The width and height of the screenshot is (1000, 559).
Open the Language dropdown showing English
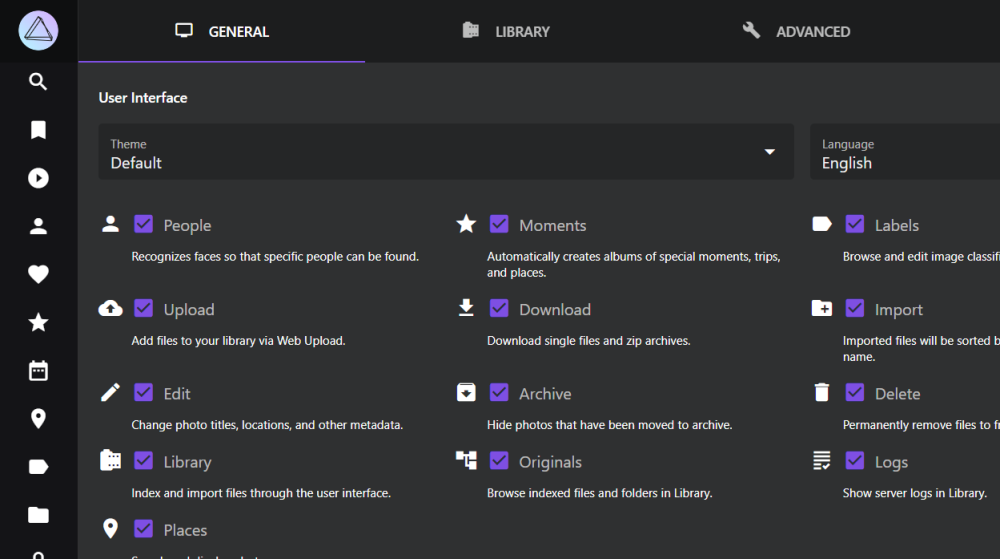coord(904,152)
